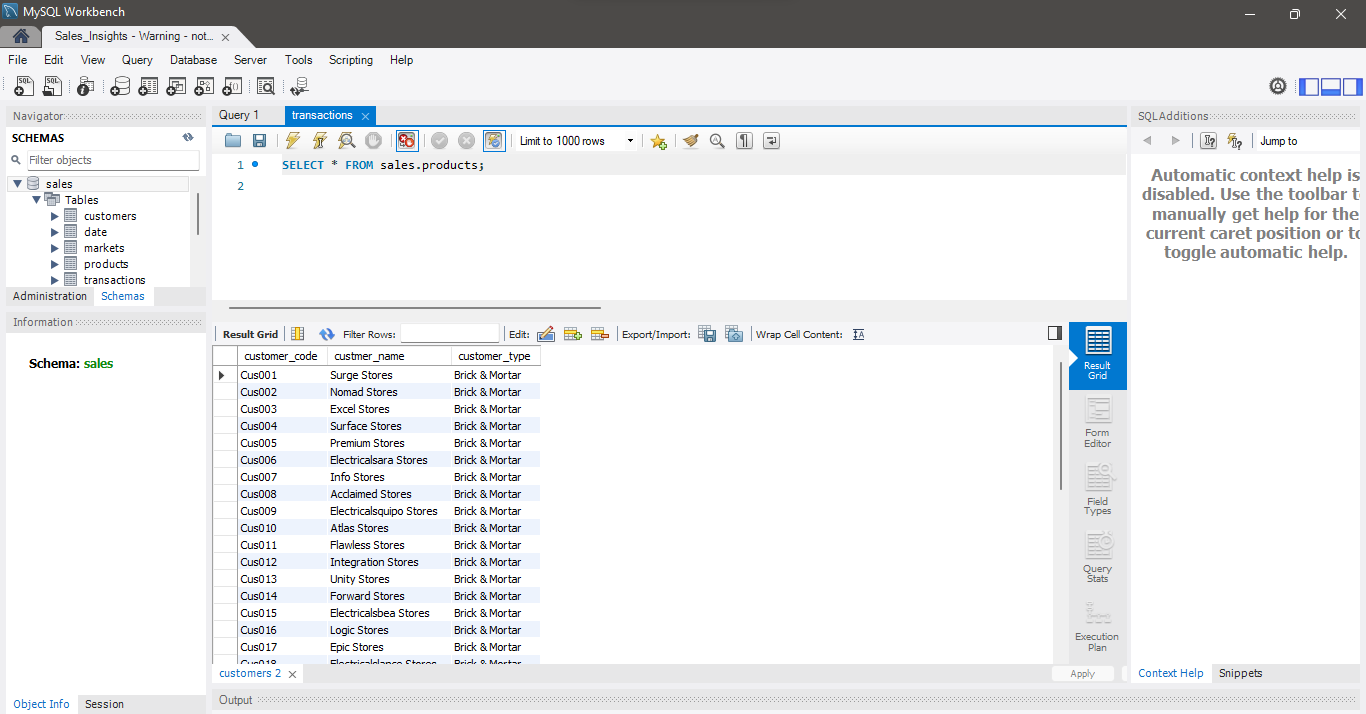The width and height of the screenshot is (1366, 714).
Task: Open a script file folder icon in editor
Action: click(x=233, y=141)
